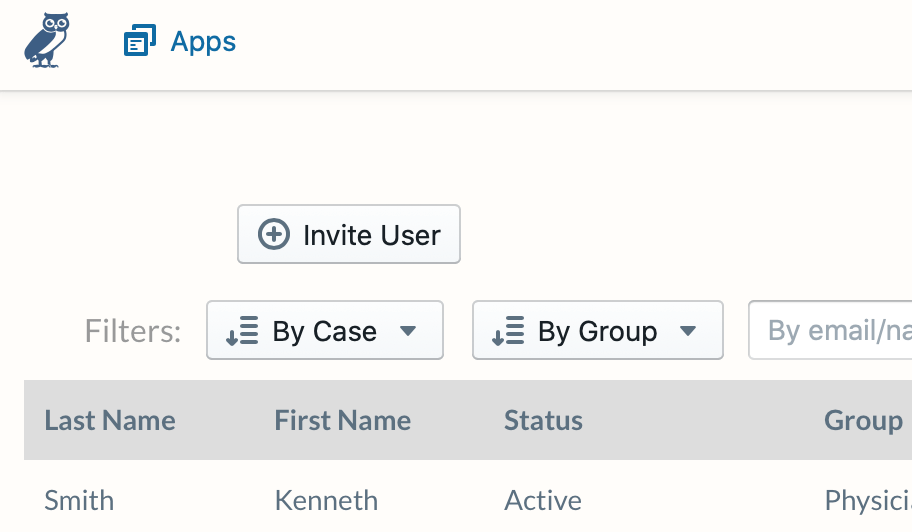This screenshot has height=532, width=912.
Task: Open the Apps menu label
Action: coord(203,42)
